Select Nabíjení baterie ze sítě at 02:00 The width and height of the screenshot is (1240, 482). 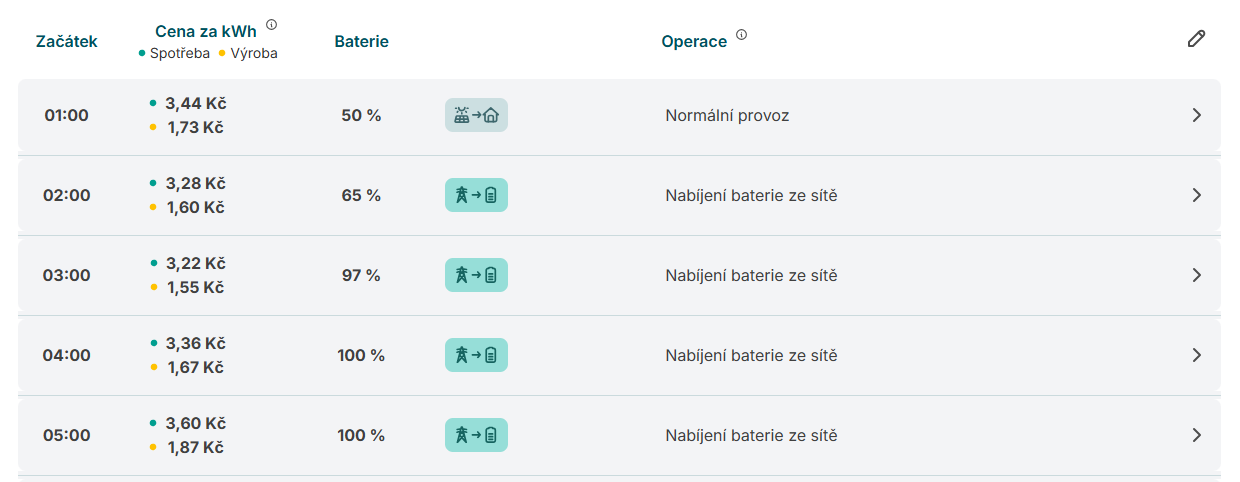click(751, 195)
